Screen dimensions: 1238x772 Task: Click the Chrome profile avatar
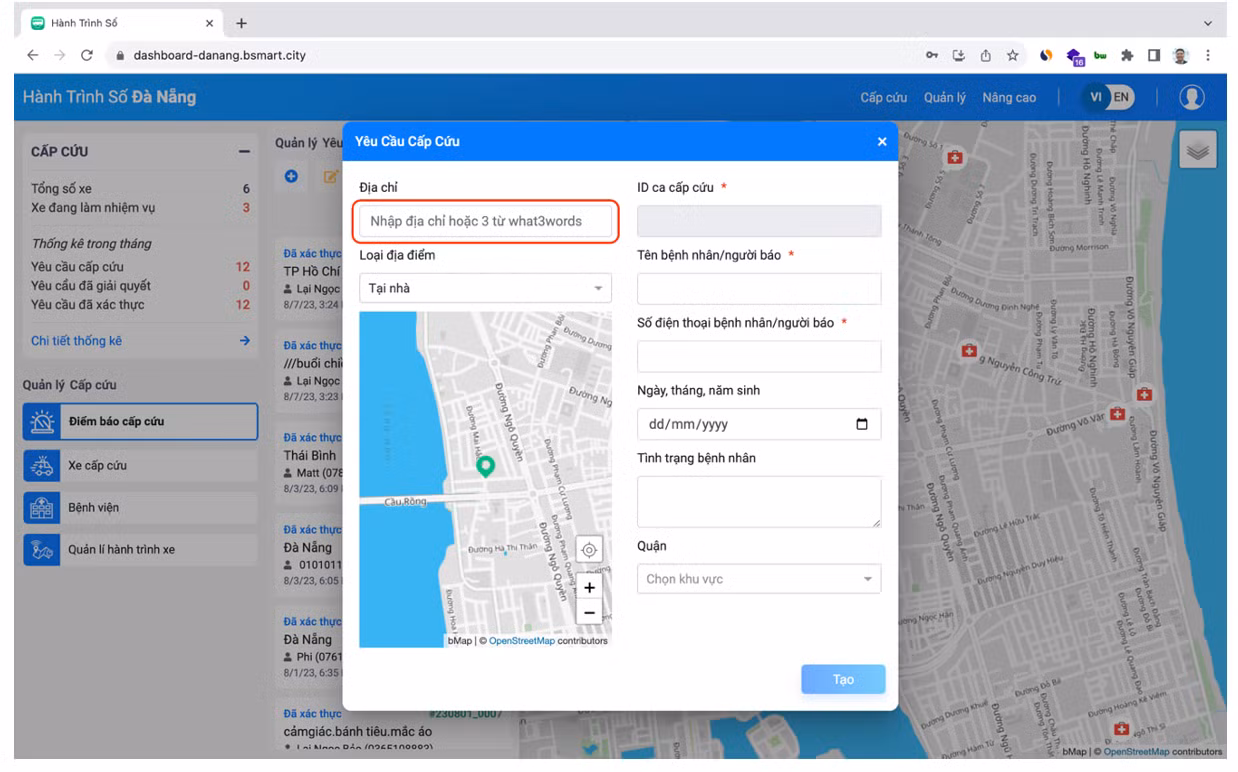[1181, 55]
